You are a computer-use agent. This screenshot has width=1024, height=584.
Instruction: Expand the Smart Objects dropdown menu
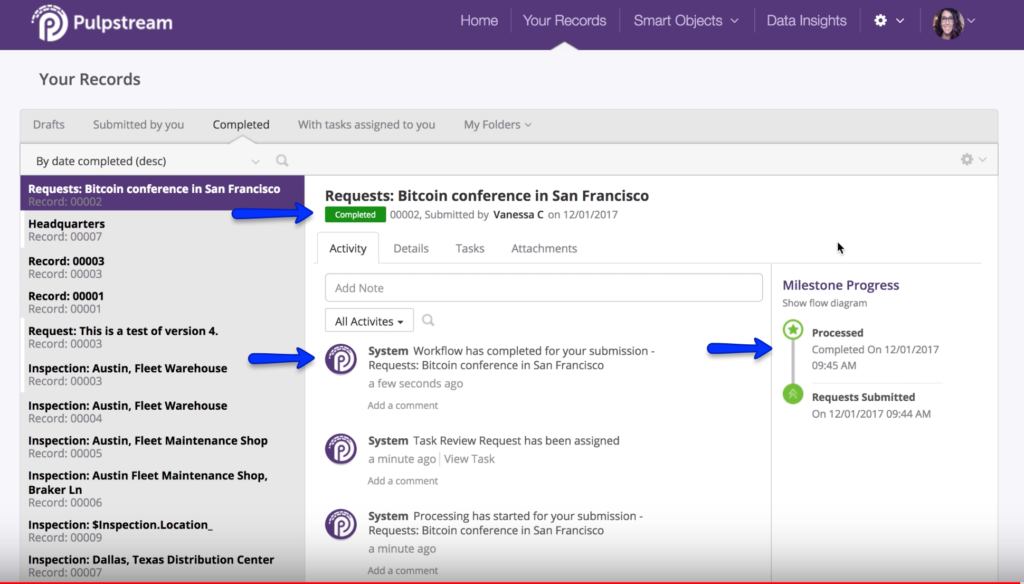click(686, 20)
